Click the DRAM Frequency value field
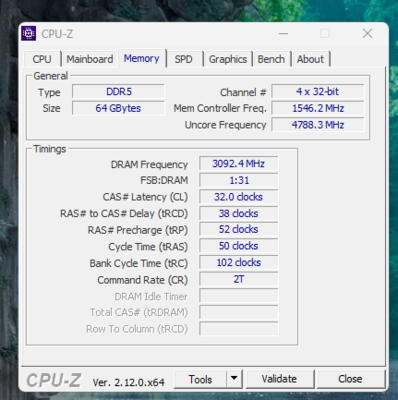Viewport: 398px width, 400px height. pos(239,163)
